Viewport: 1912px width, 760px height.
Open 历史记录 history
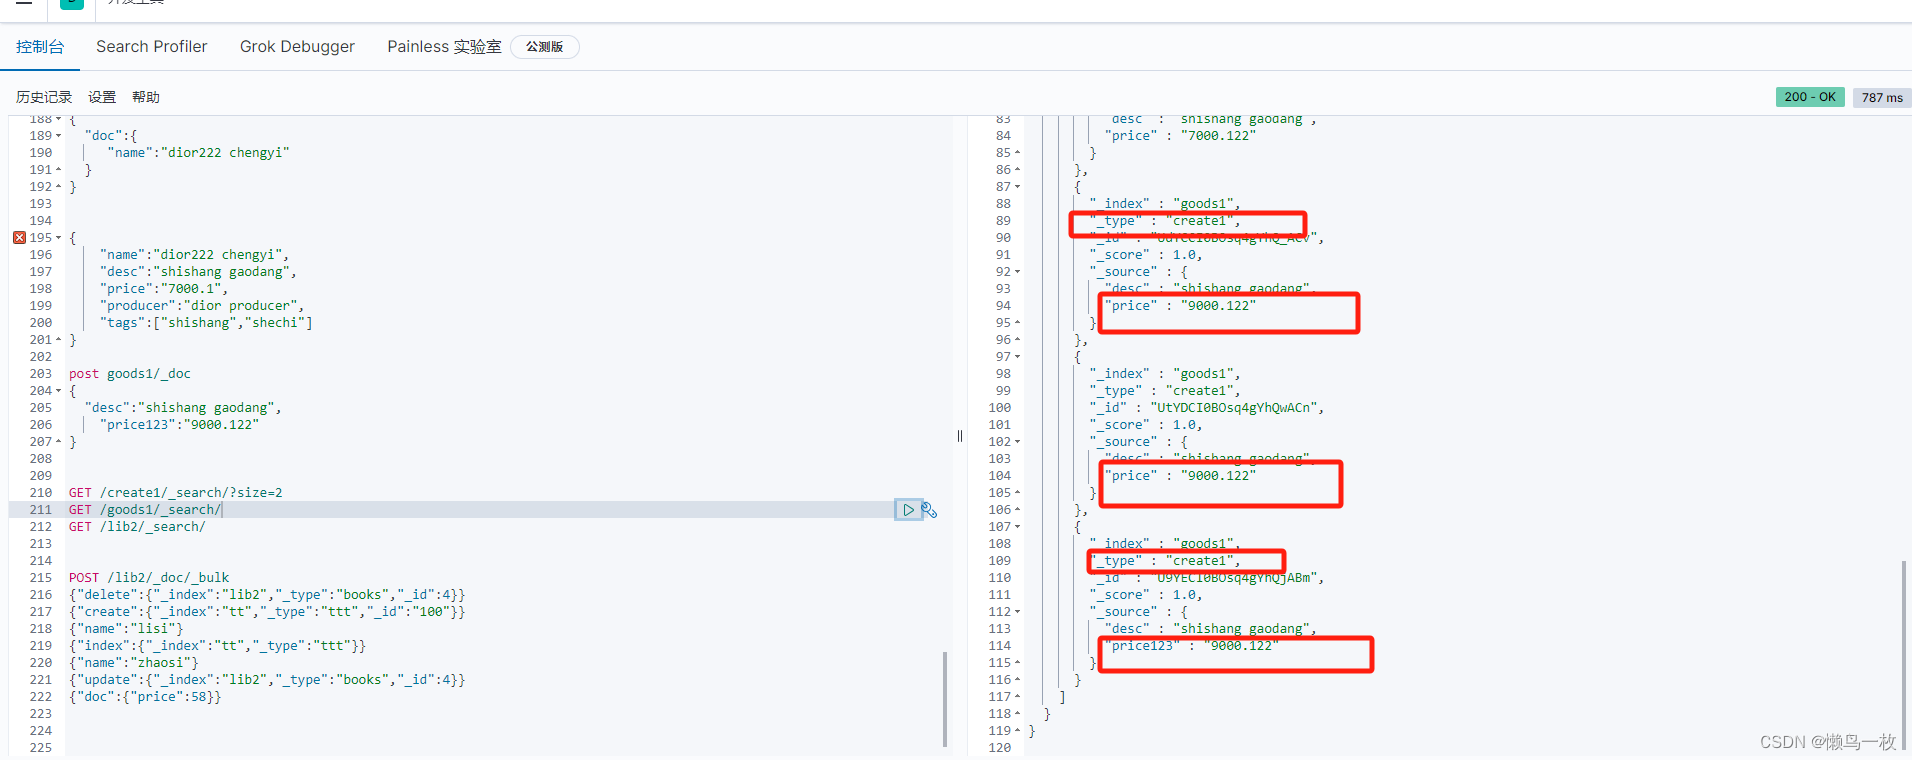[x=44, y=97]
